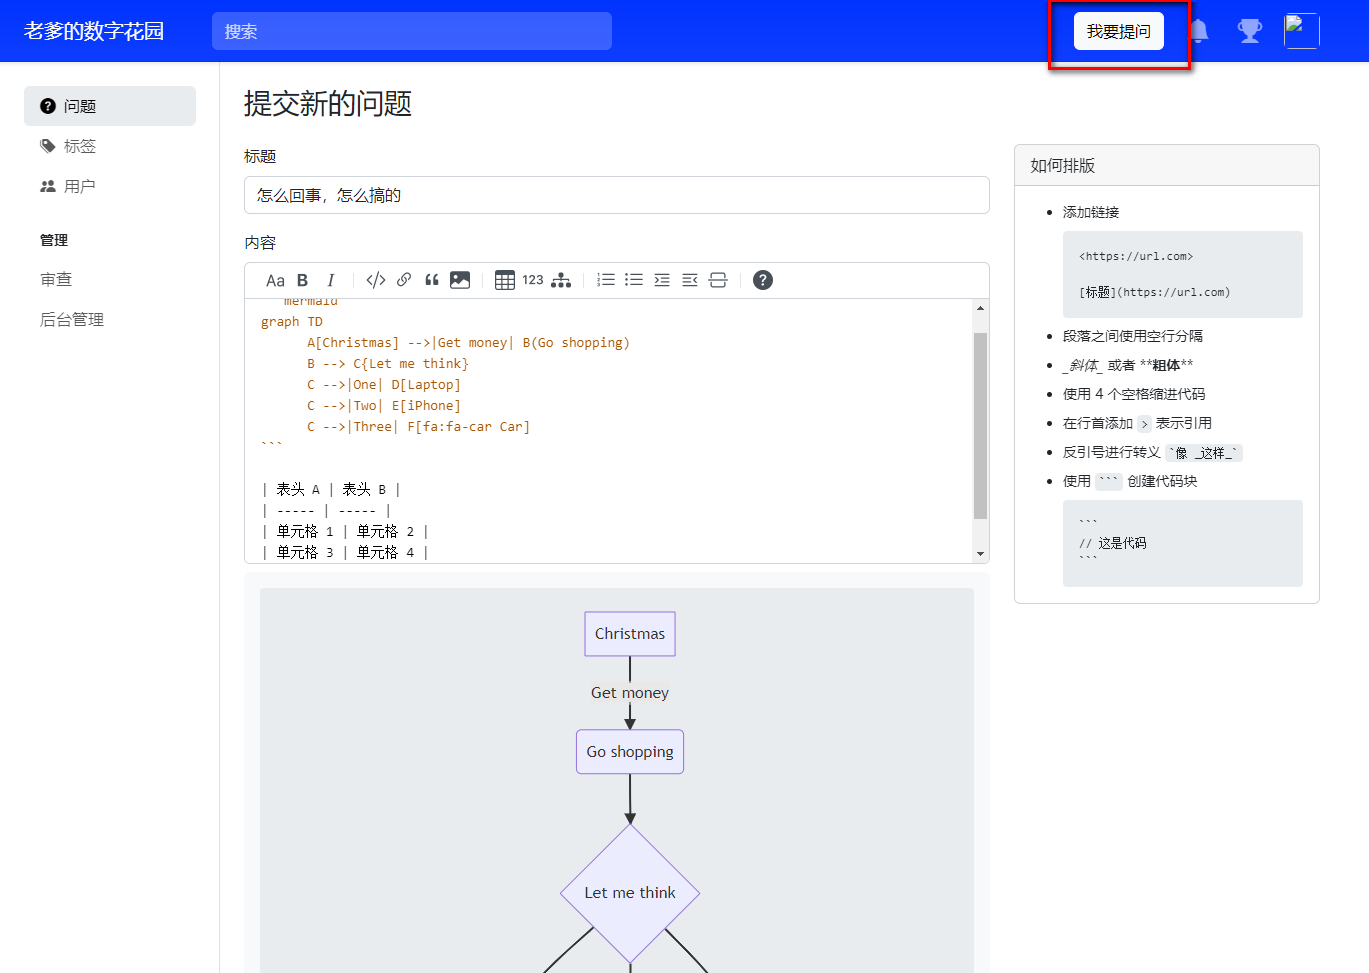This screenshot has width=1369, height=973.
Task: Add a blockquote with the quote icon
Action: [432, 281]
